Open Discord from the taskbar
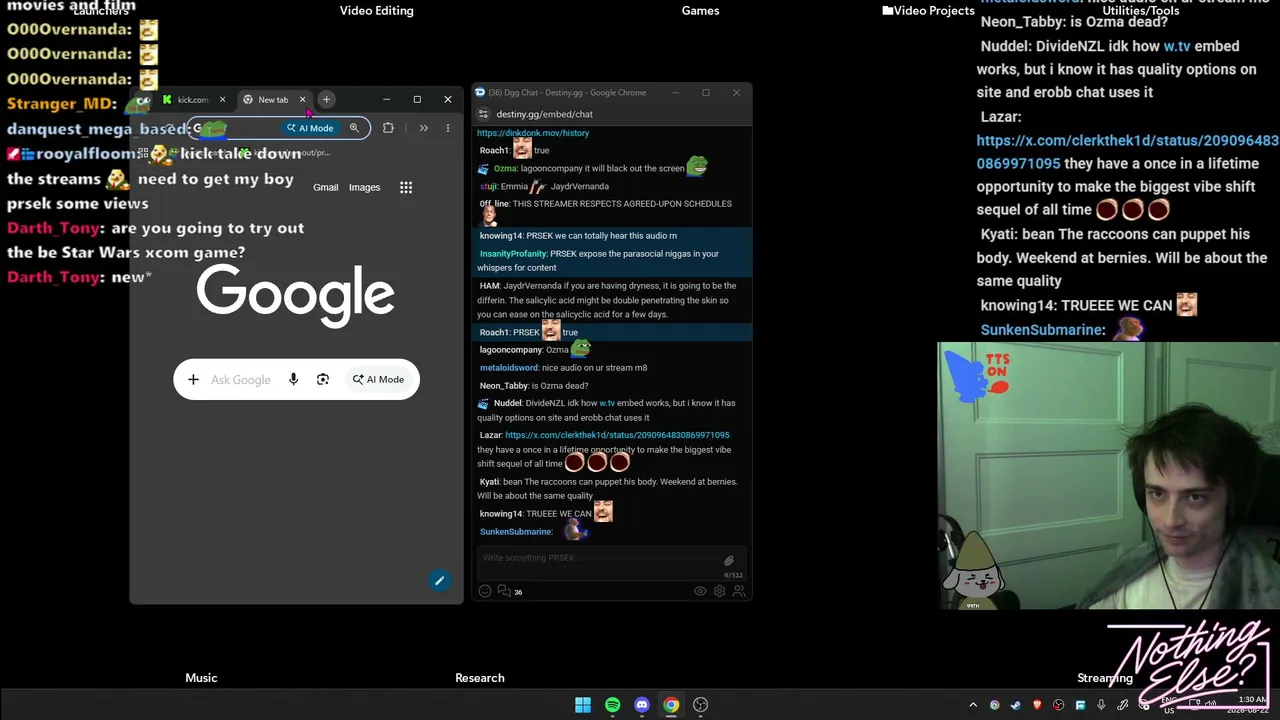The image size is (1280, 720). (642, 705)
